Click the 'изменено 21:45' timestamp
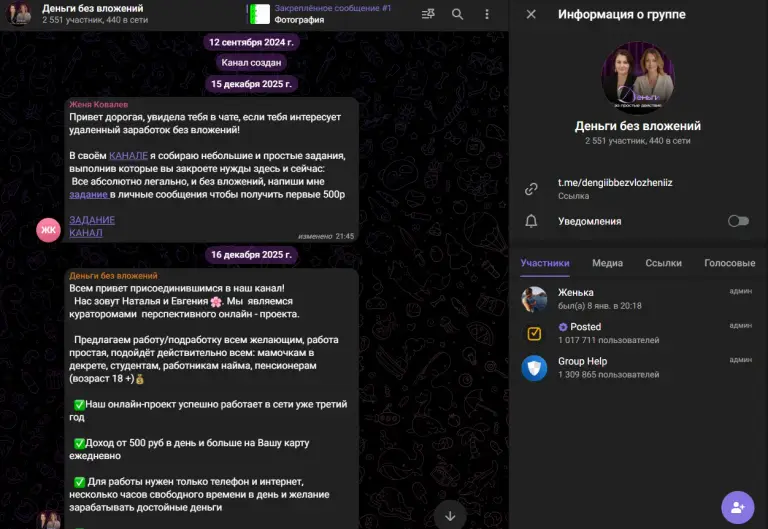 click(x=326, y=236)
